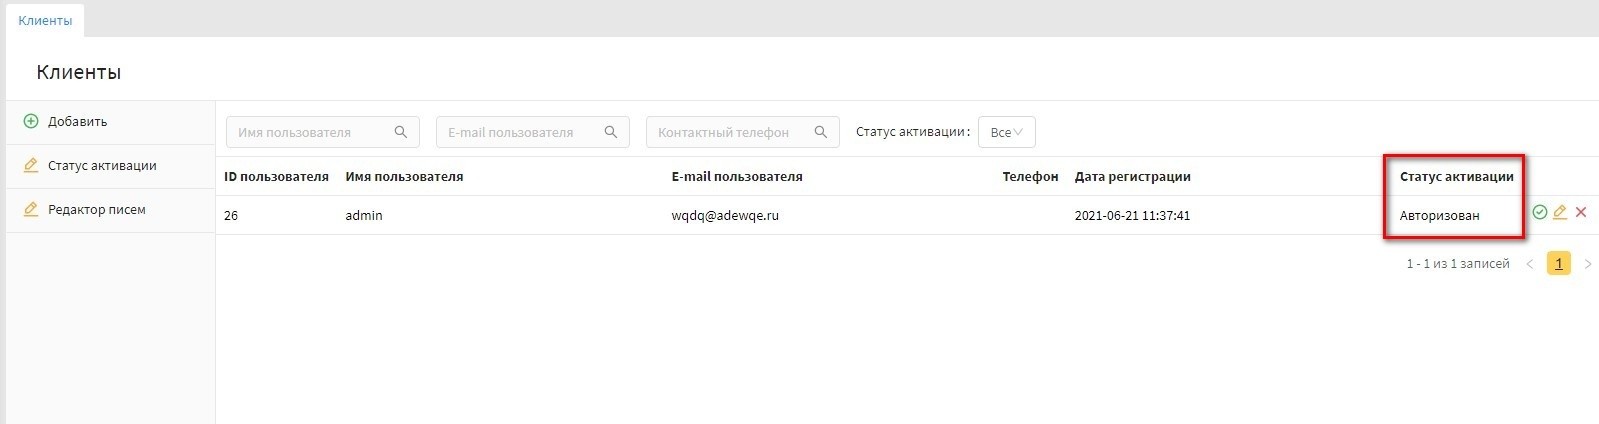Viewport: 1599px width, 424px height.
Task: Click the orange edit pencil in admin row
Action: [x=1560, y=212]
